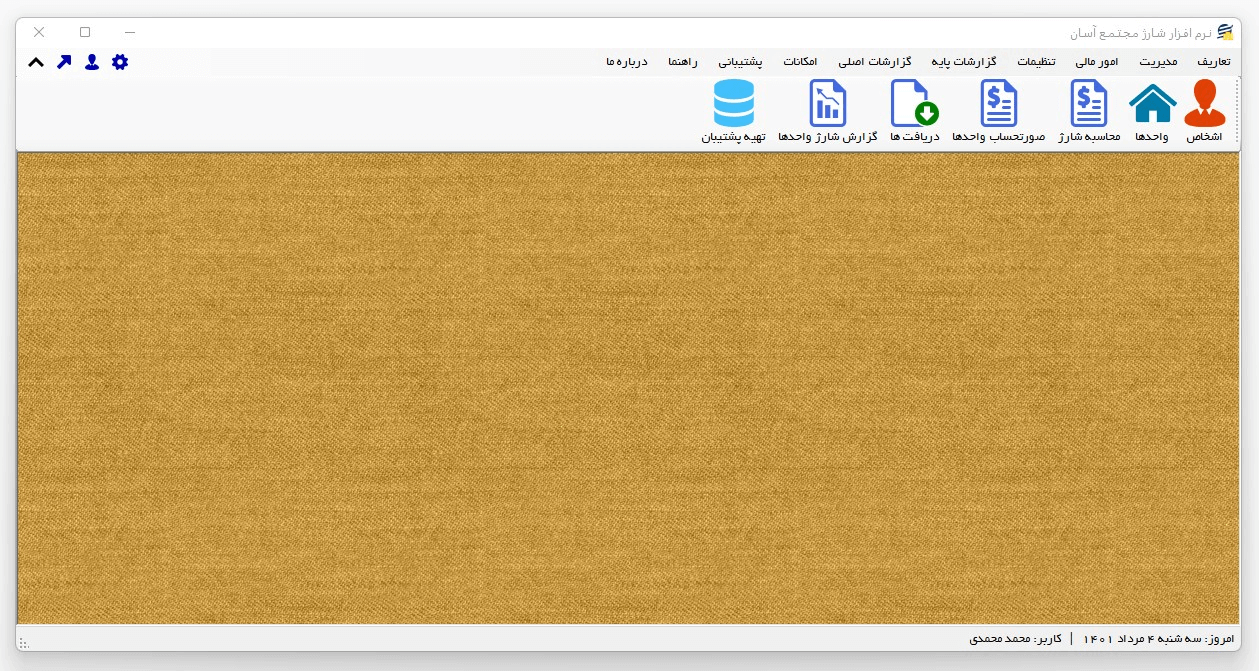Open the گزارشات اصلی menu
1259x671 pixels.
point(874,62)
